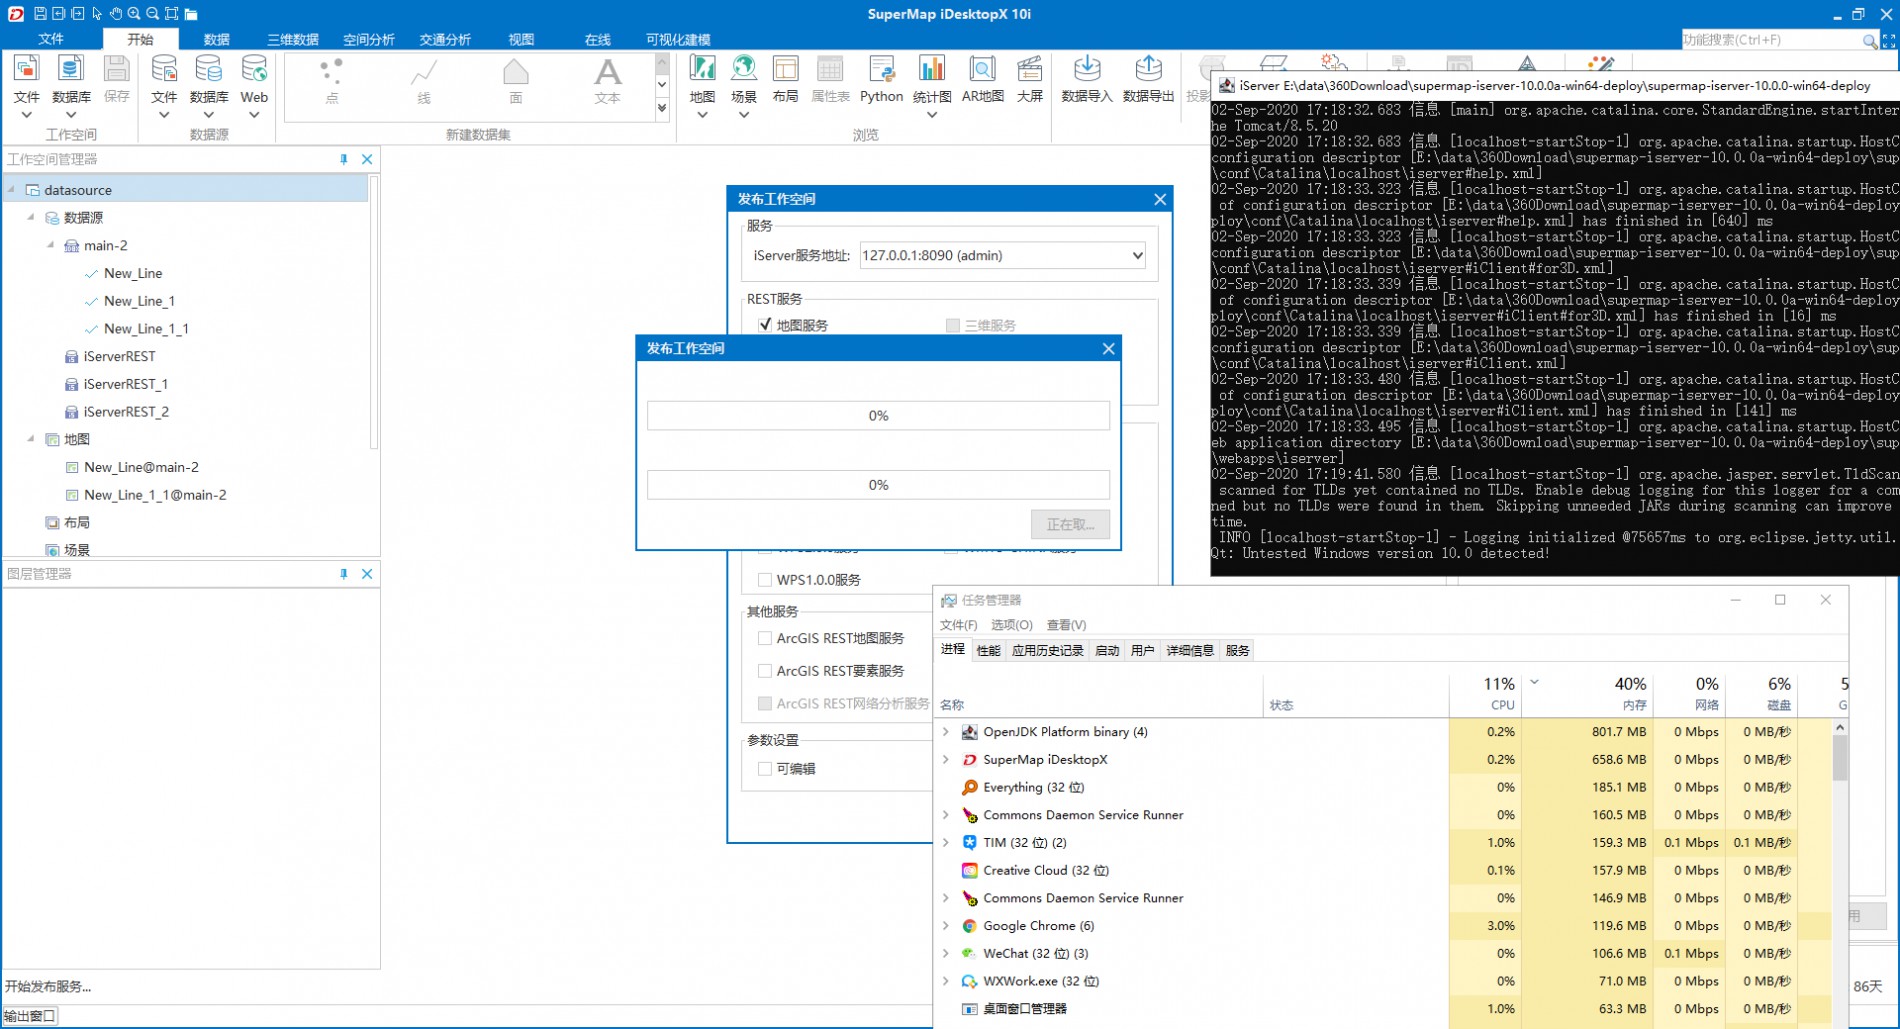Image resolution: width=1900 pixels, height=1029 pixels.
Task: Collapse the main-2 datasource node
Action: click(51, 245)
